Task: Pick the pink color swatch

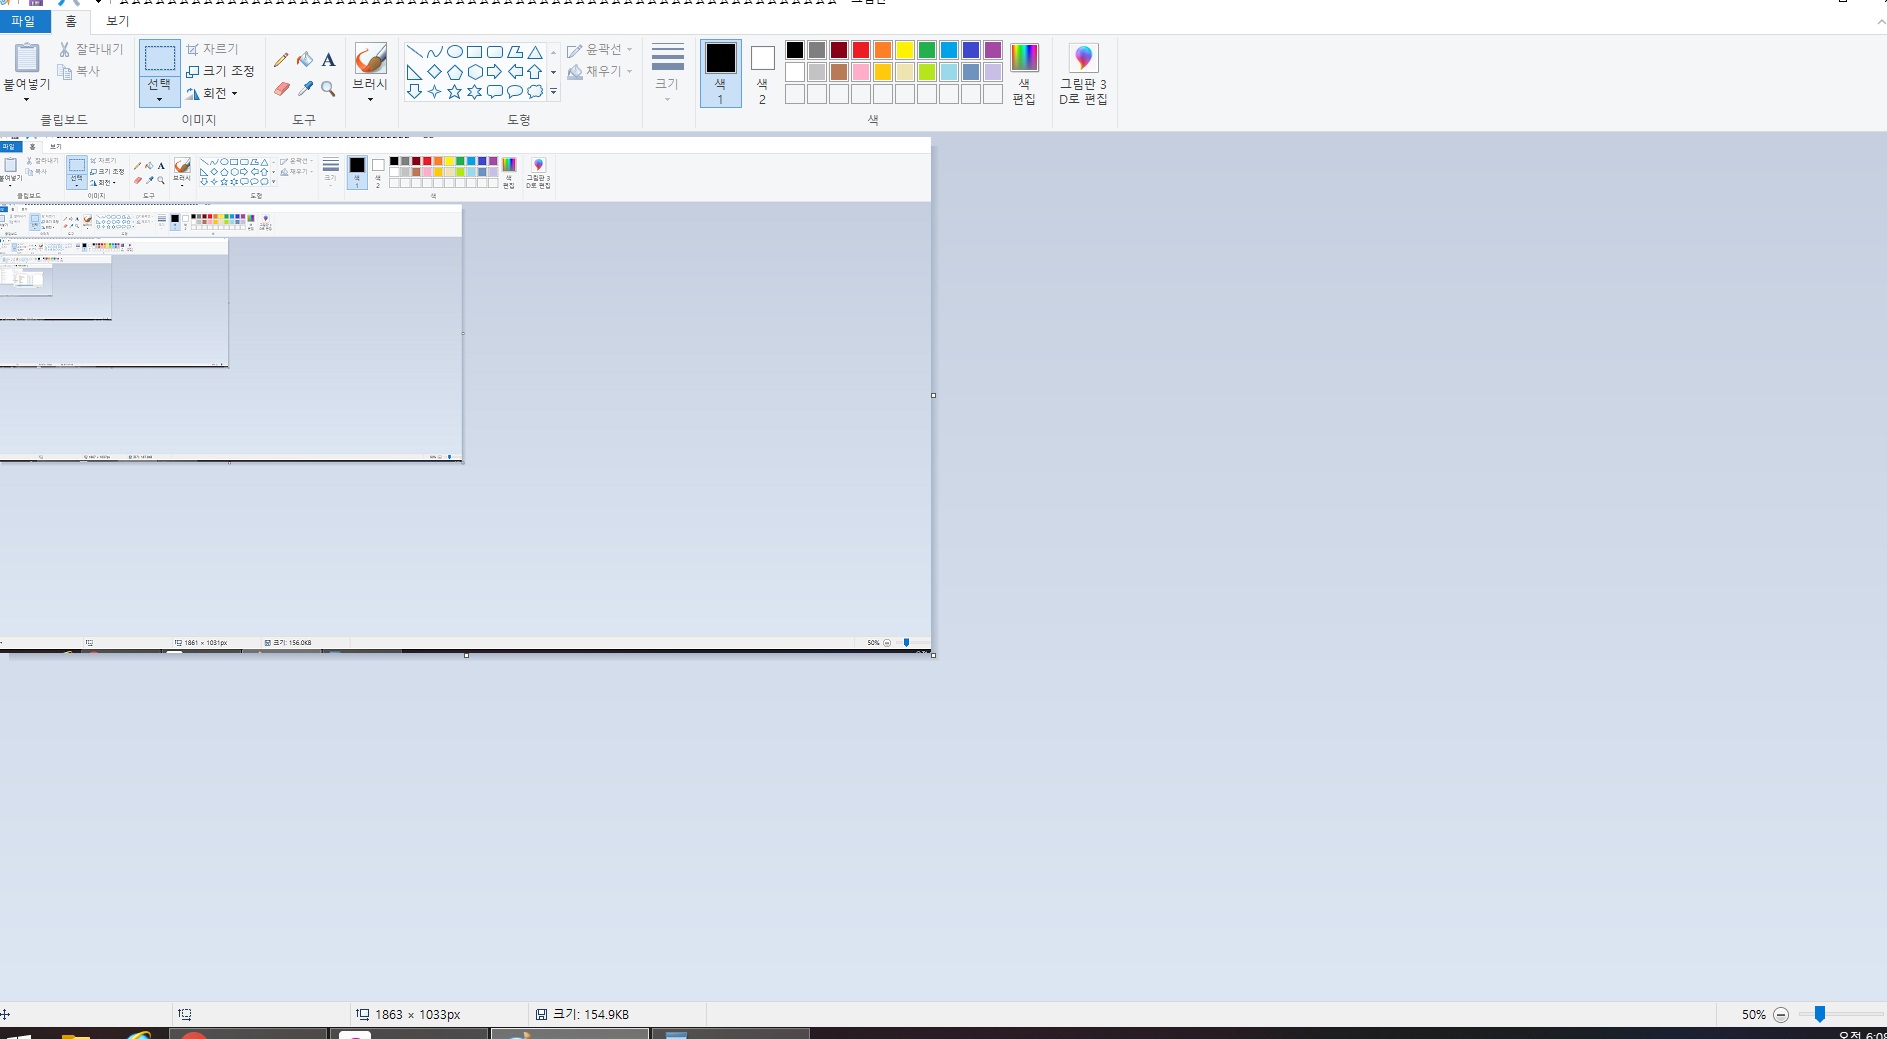Action: (861, 72)
